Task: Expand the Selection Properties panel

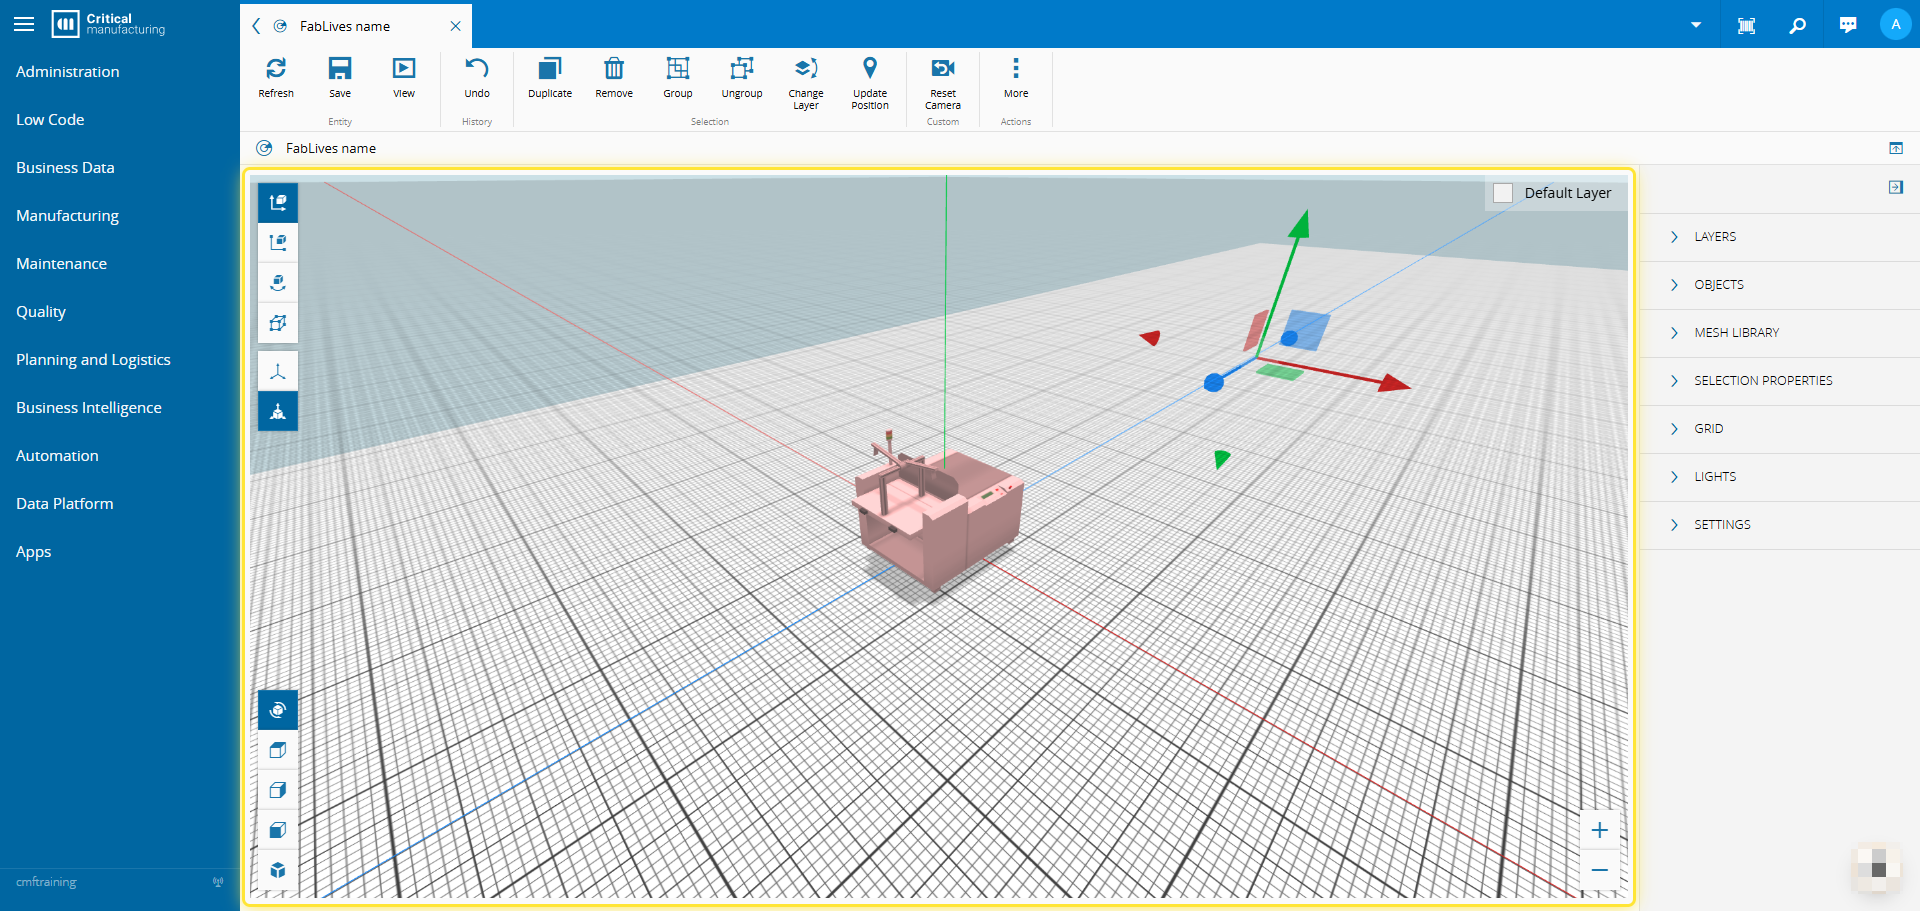Action: [1762, 381]
